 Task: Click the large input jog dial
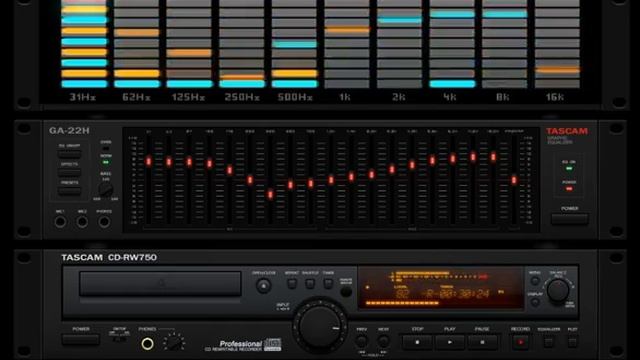click(320, 326)
